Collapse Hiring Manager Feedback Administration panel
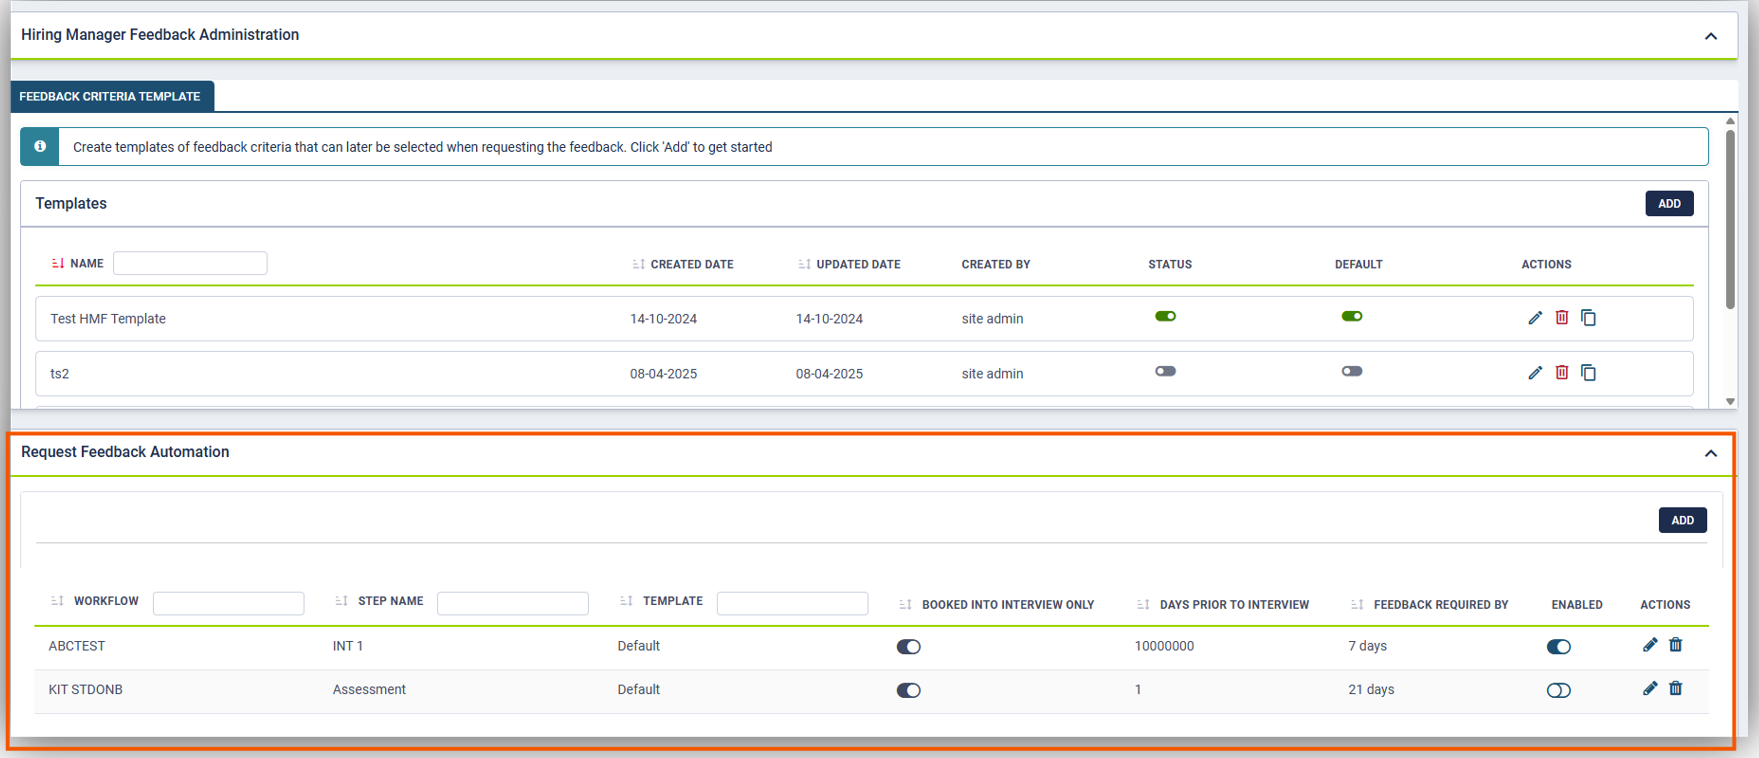Screen dimensions: 1759x758 click(1711, 36)
